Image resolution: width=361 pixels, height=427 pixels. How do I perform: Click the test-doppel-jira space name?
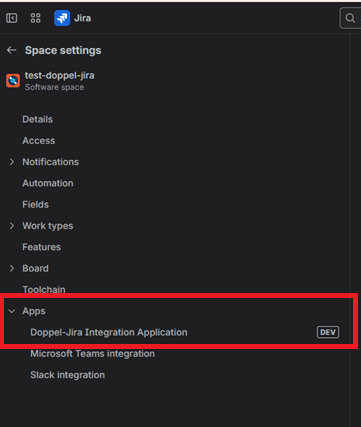(59, 76)
